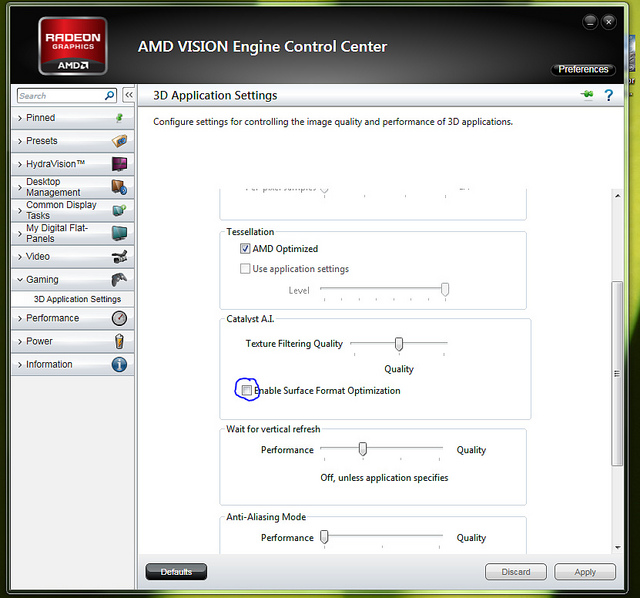The image size is (640, 598).
Task: Click the Desktop Management icon
Action: [120, 187]
